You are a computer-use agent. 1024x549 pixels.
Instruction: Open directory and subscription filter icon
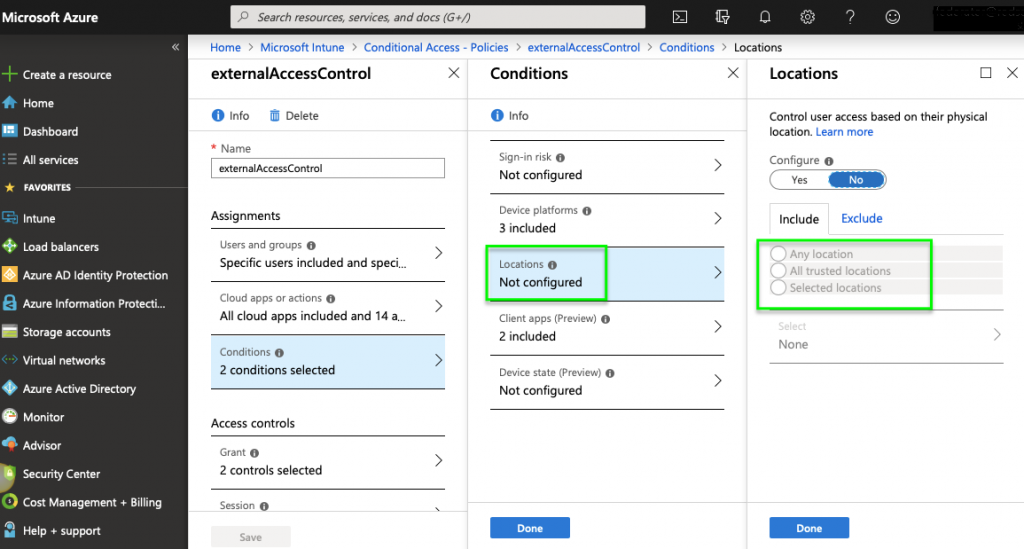coord(722,17)
